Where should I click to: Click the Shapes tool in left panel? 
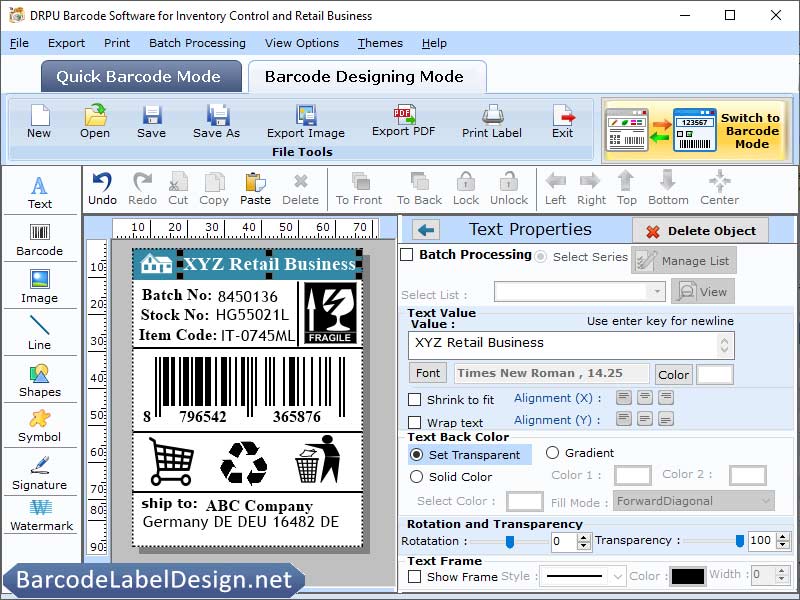pyautogui.click(x=40, y=380)
